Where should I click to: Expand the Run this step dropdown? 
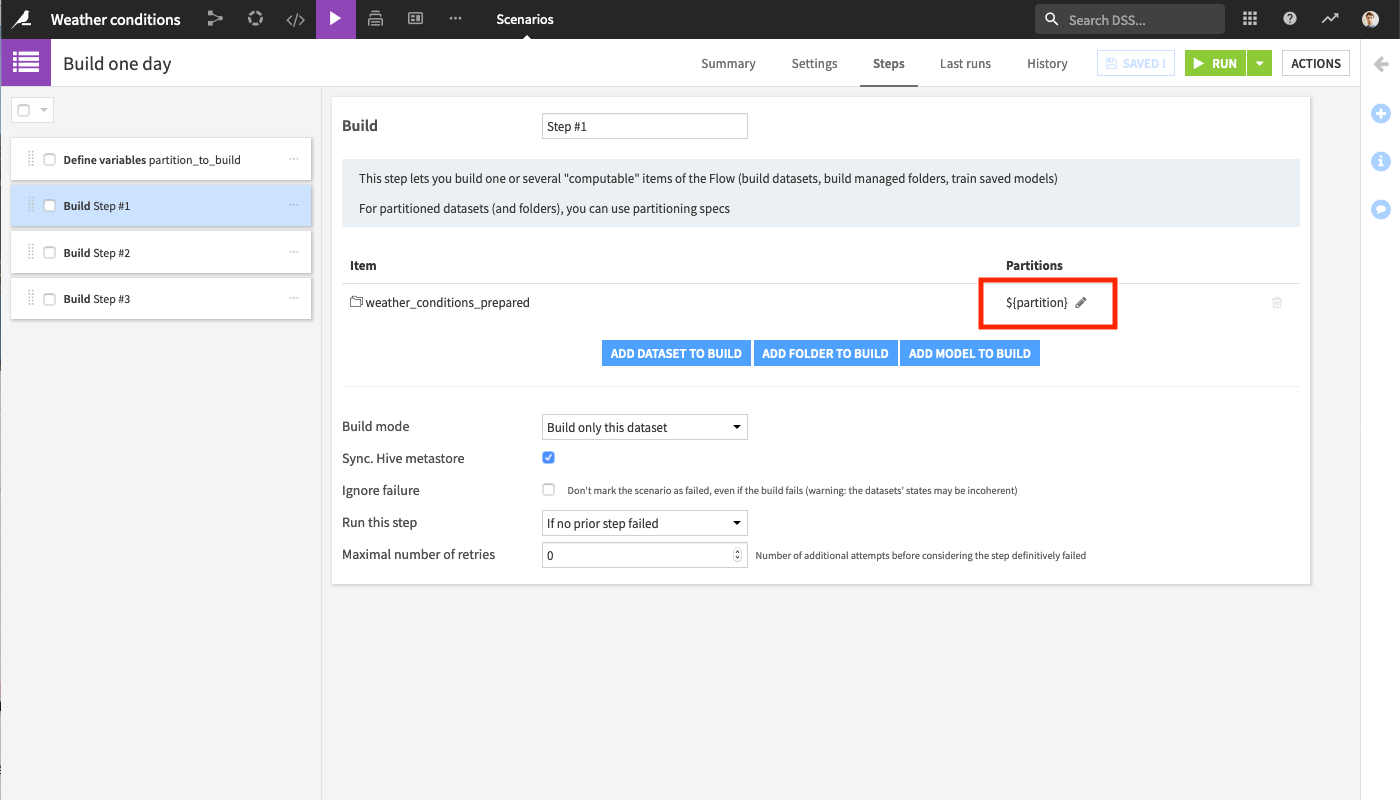pyautogui.click(x=644, y=523)
